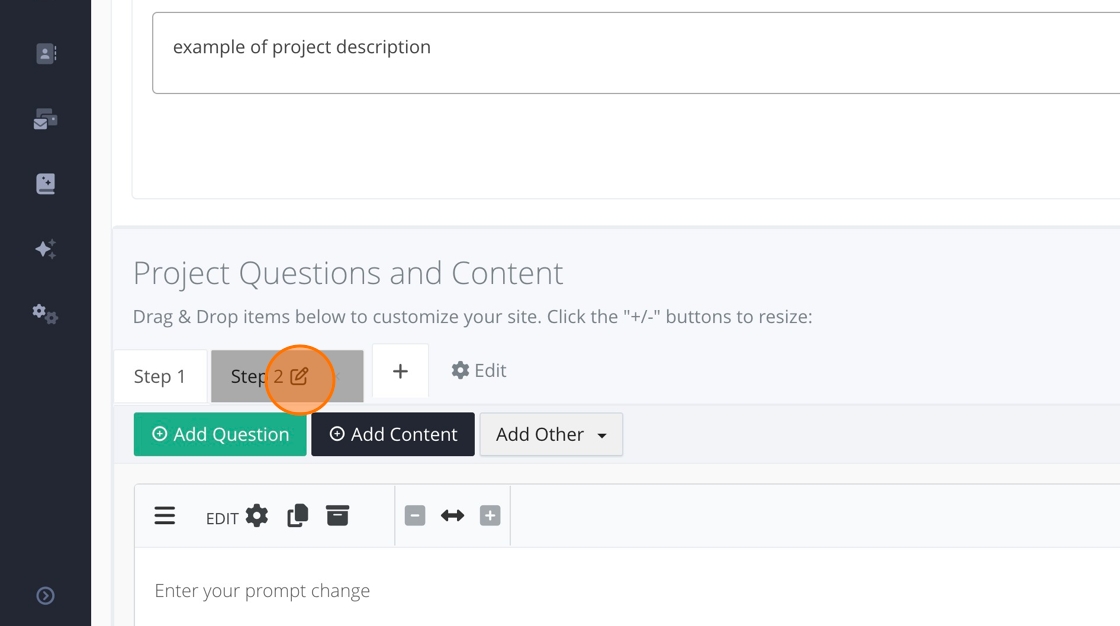Click the duplicate copy icon for the question
Screen dimensions: 1120x626
pyautogui.click(x=297, y=516)
